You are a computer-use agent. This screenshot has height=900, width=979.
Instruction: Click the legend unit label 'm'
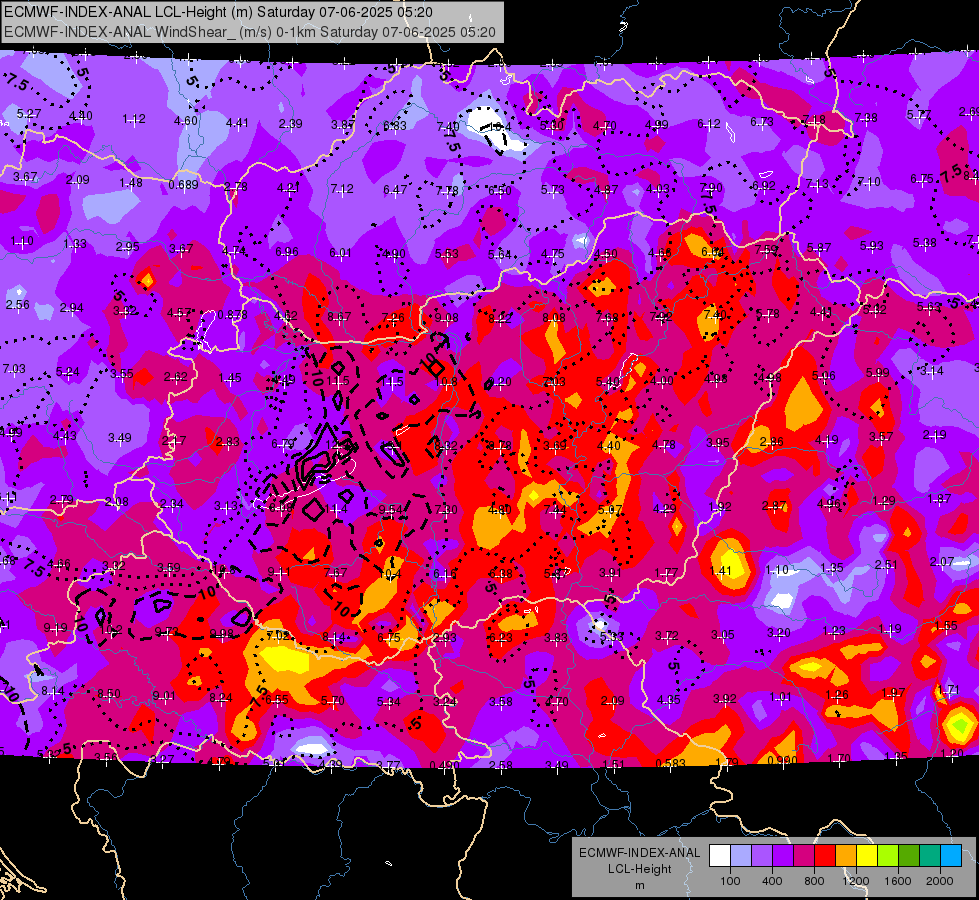639,886
